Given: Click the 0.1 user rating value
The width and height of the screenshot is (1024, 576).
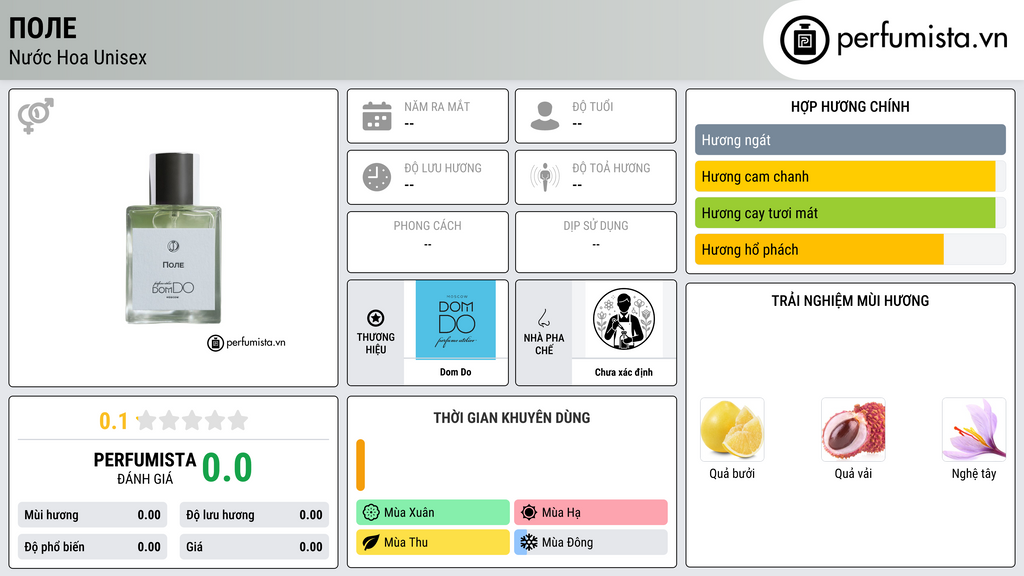Looking at the screenshot, I should point(114,421).
